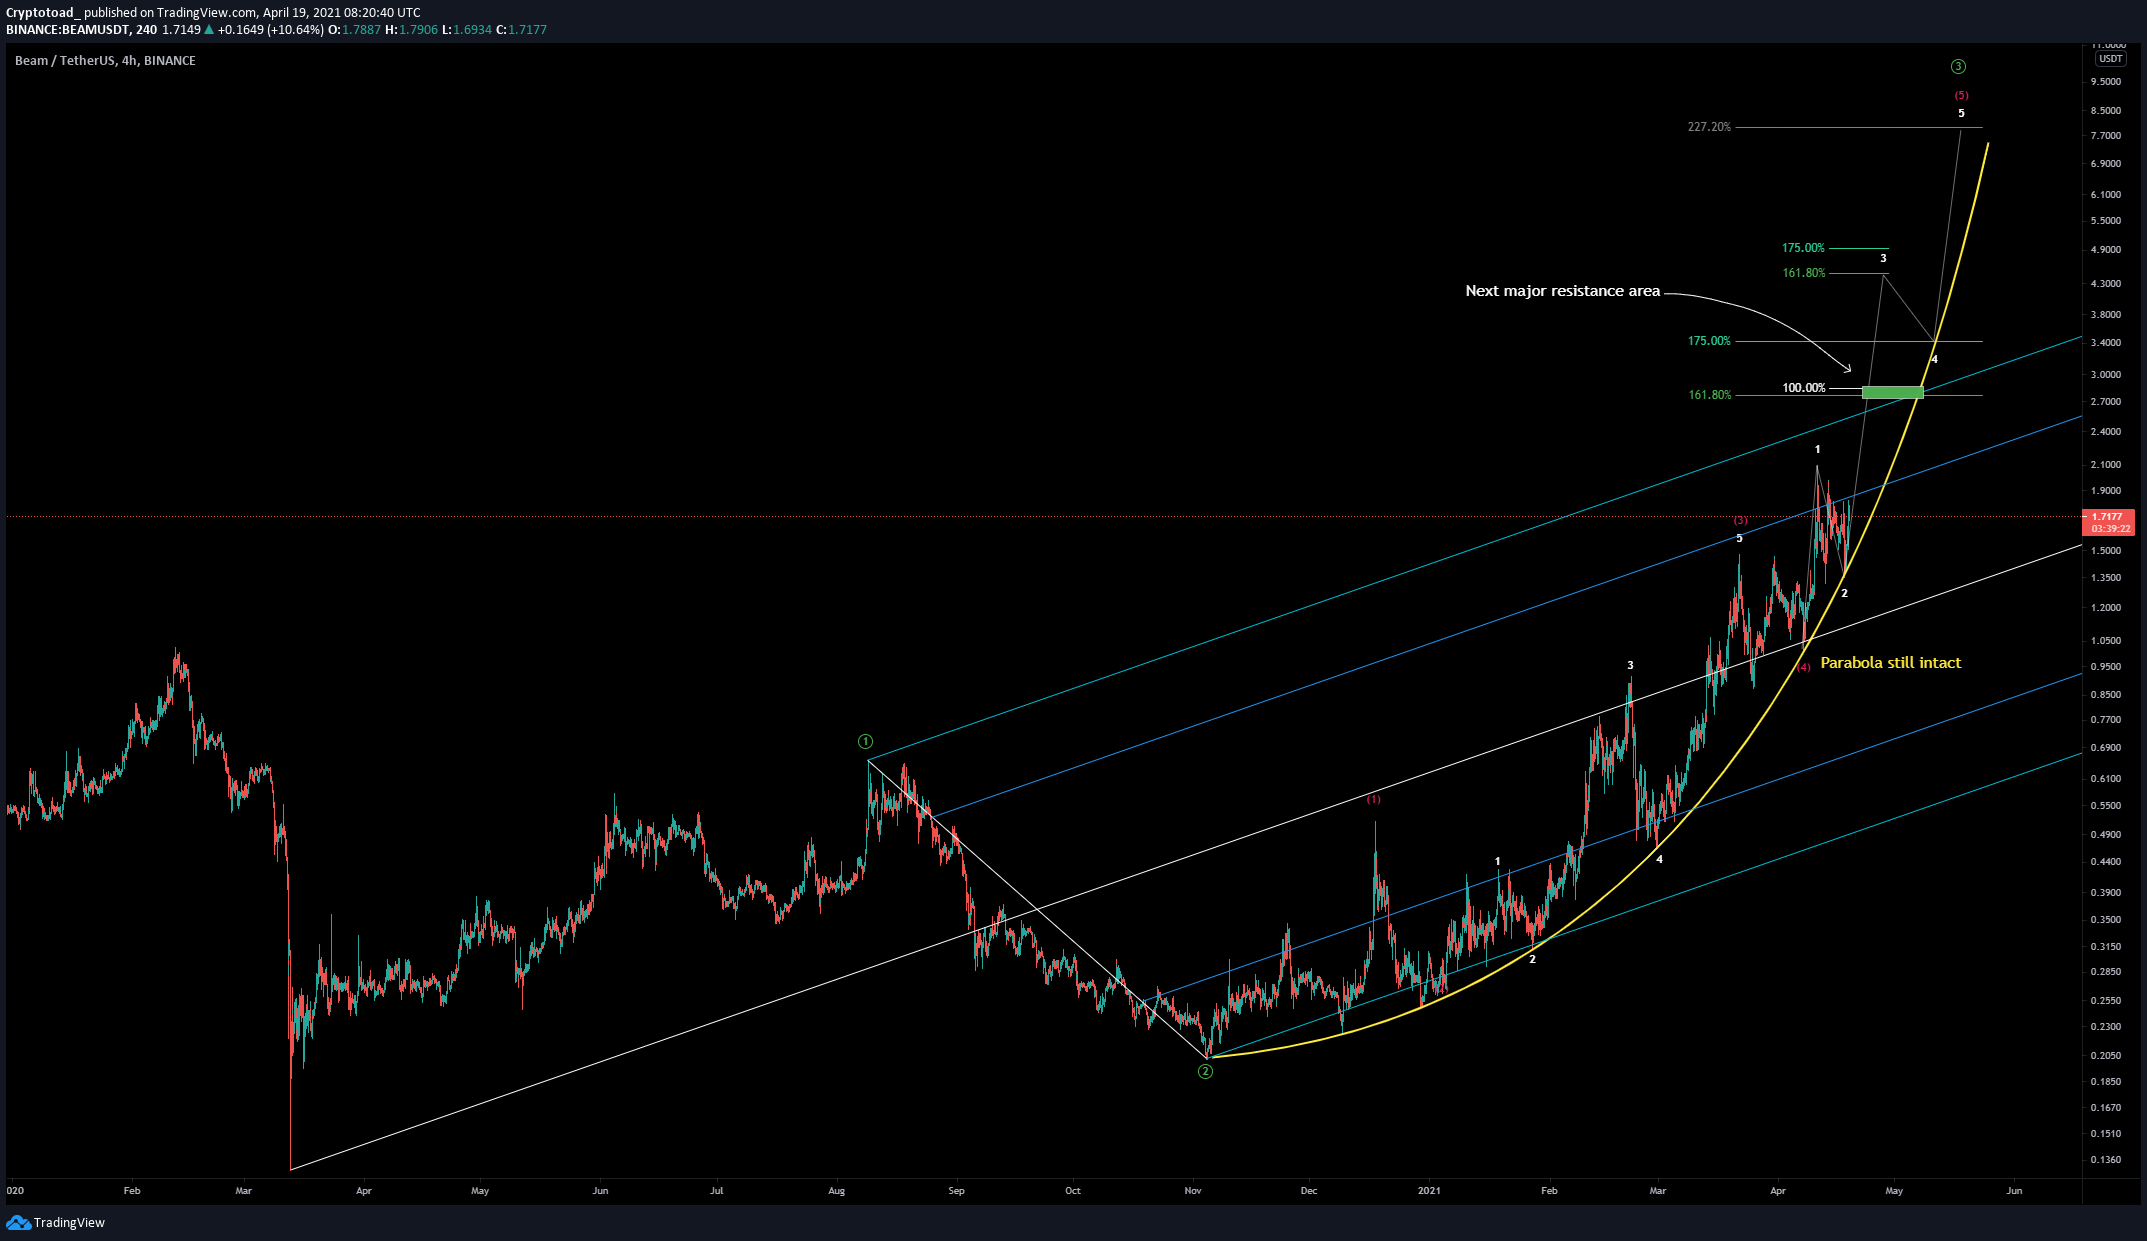Click the red (5) wave label
Viewport: 2147px width, 1241px height.
[x=1961, y=96]
